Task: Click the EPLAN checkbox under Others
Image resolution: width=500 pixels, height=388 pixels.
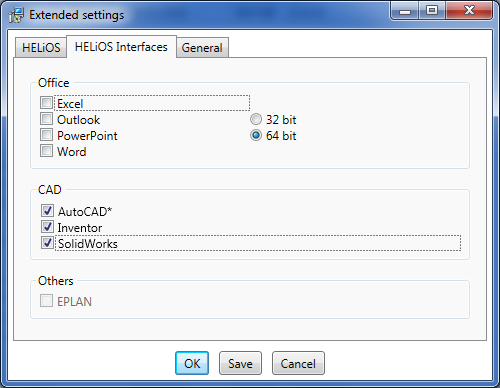Action: (46, 301)
